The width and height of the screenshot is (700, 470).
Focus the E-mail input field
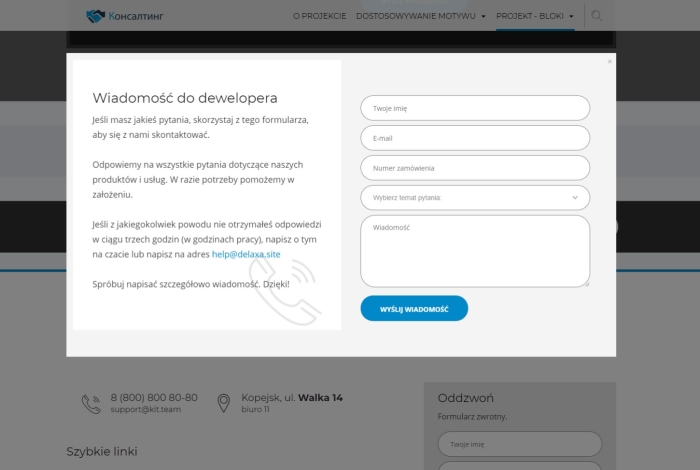pos(475,138)
